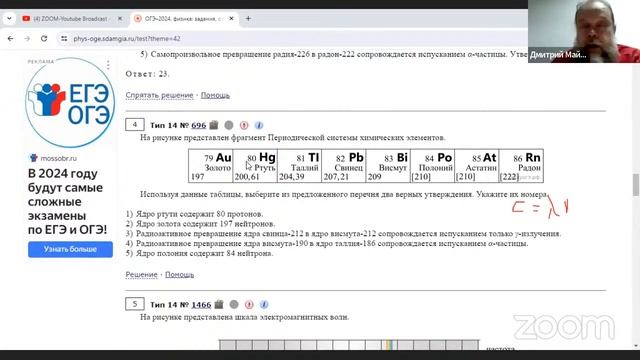Click the gray circle icon of task 696
Image resolution: width=640 pixels, height=360 pixels.
[229, 125]
